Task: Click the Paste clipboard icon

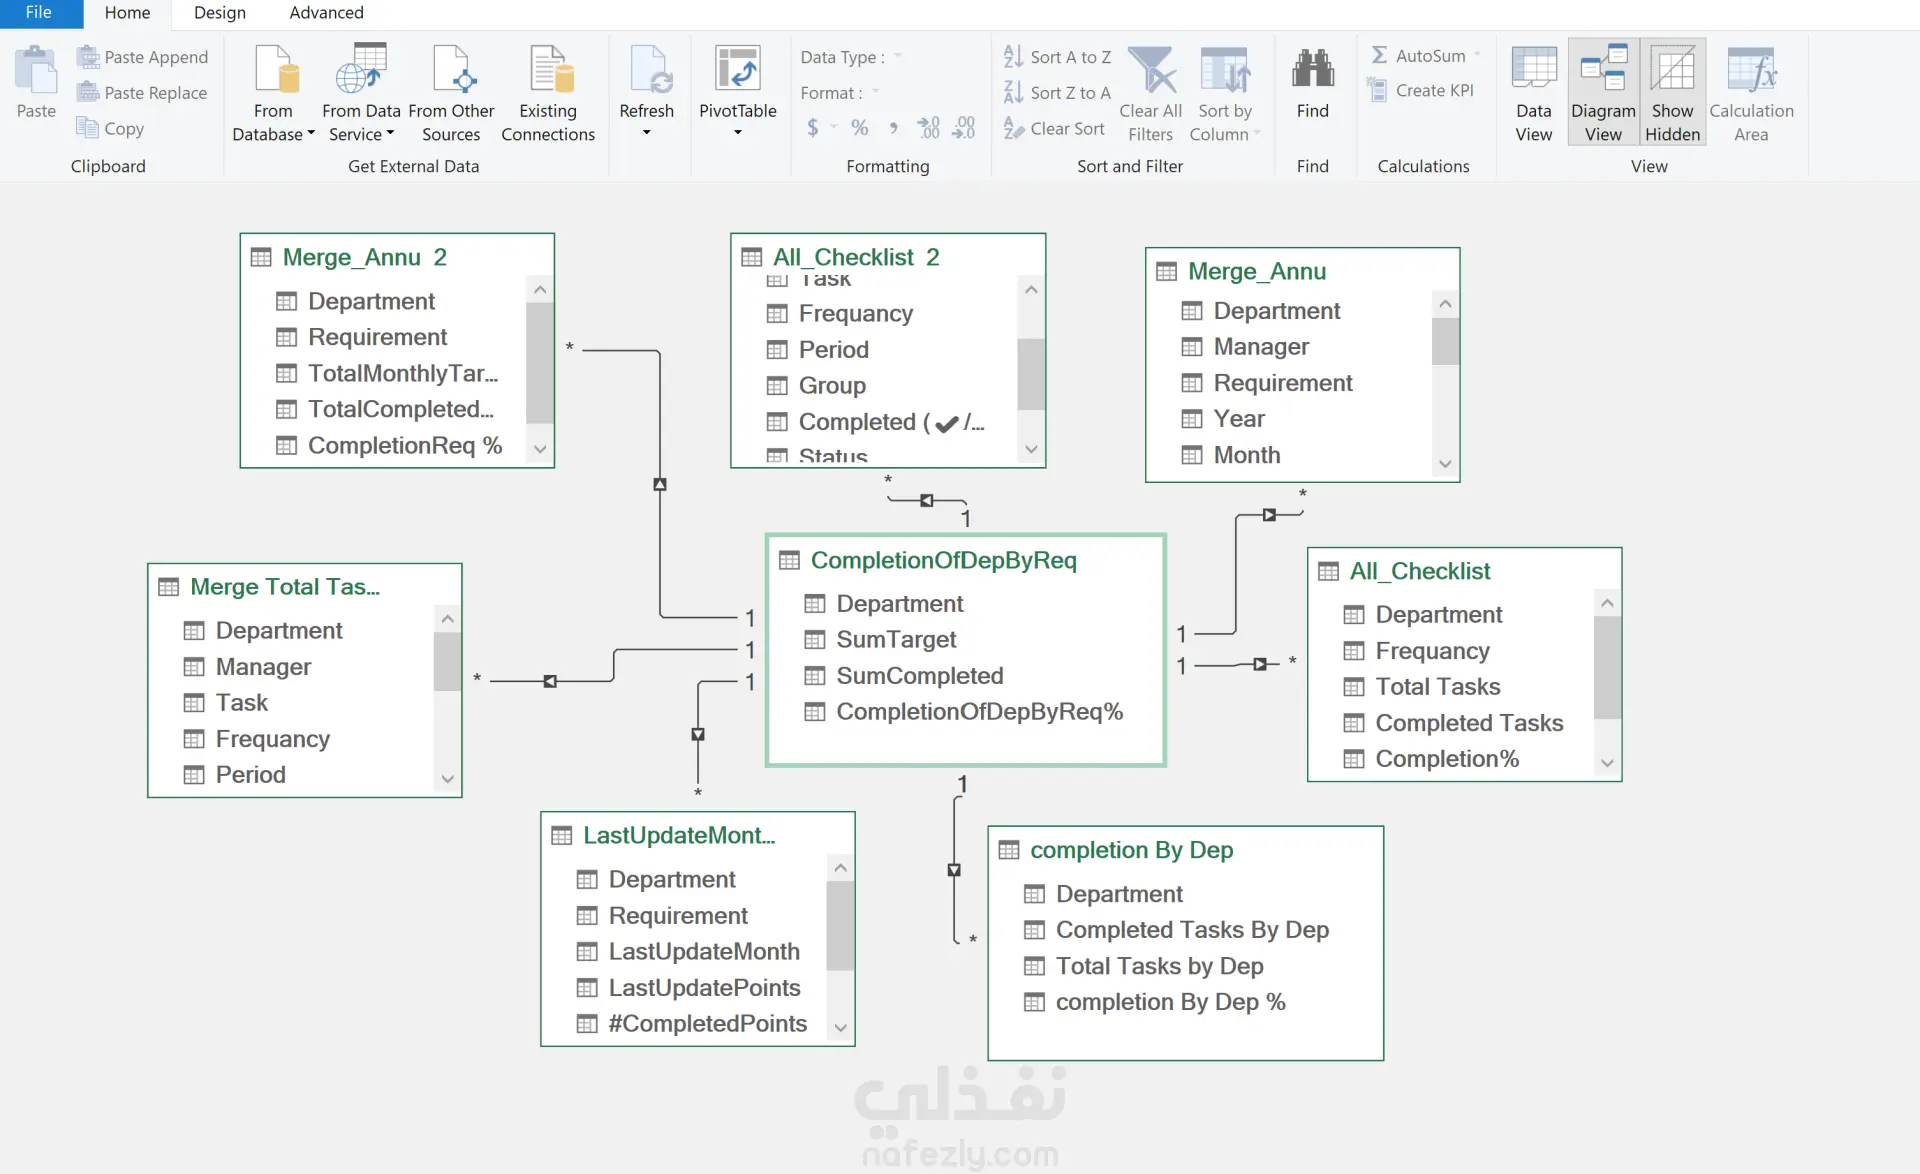Action: click(x=36, y=72)
